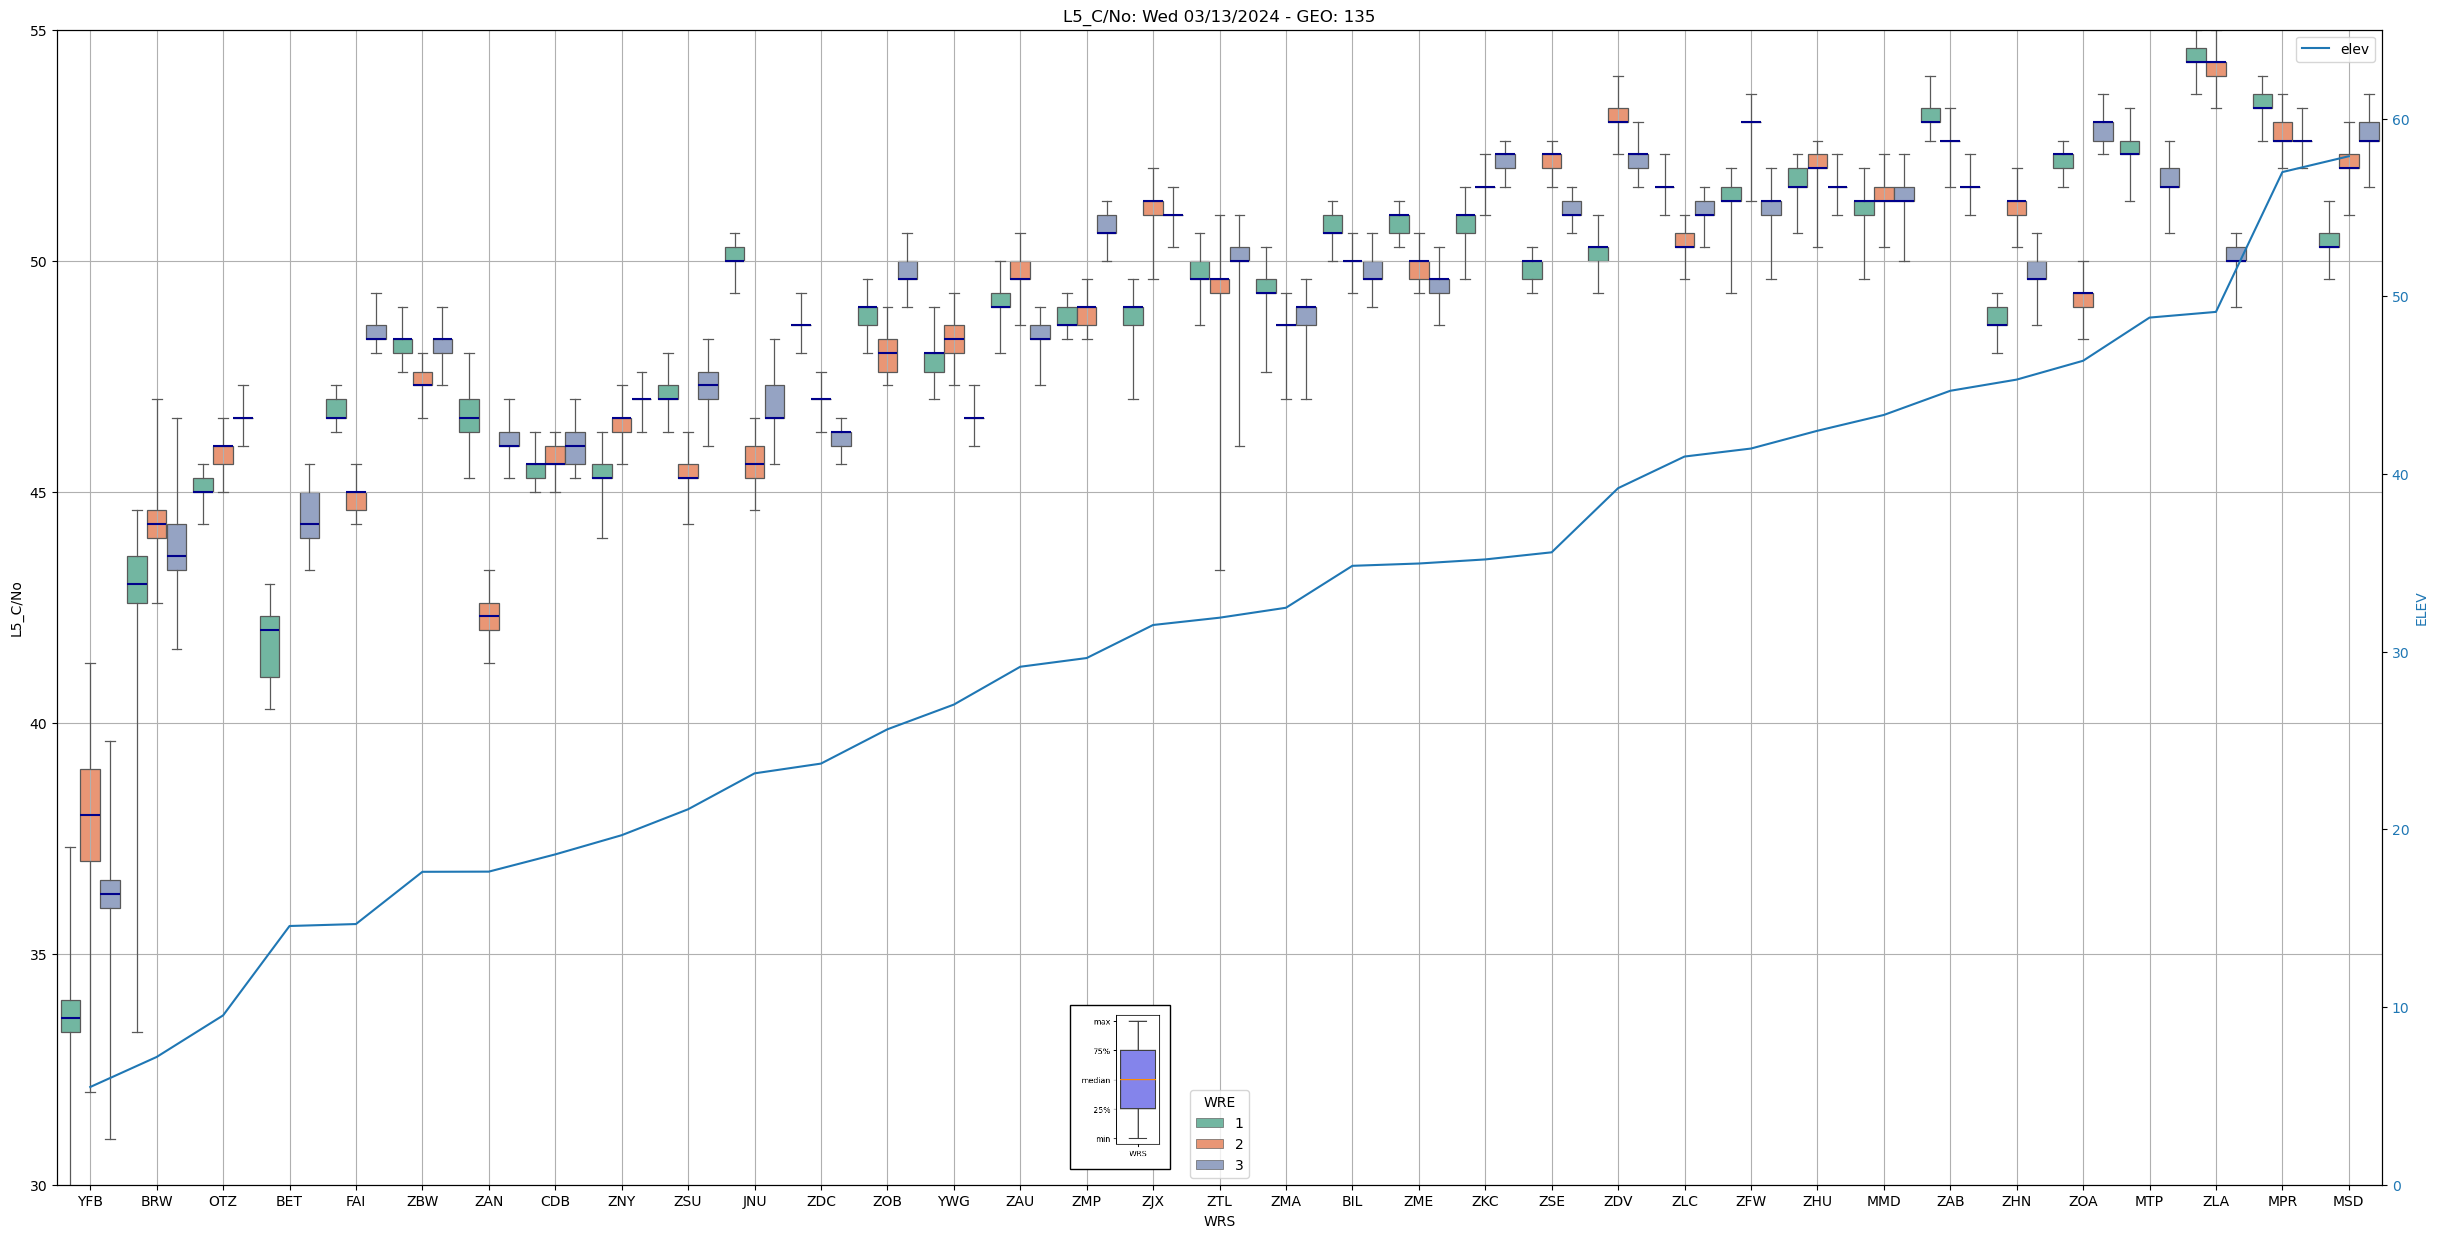Click the ZME station label
This screenshot has height=1238, width=2439.
pyautogui.click(x=1418, y=1201)
